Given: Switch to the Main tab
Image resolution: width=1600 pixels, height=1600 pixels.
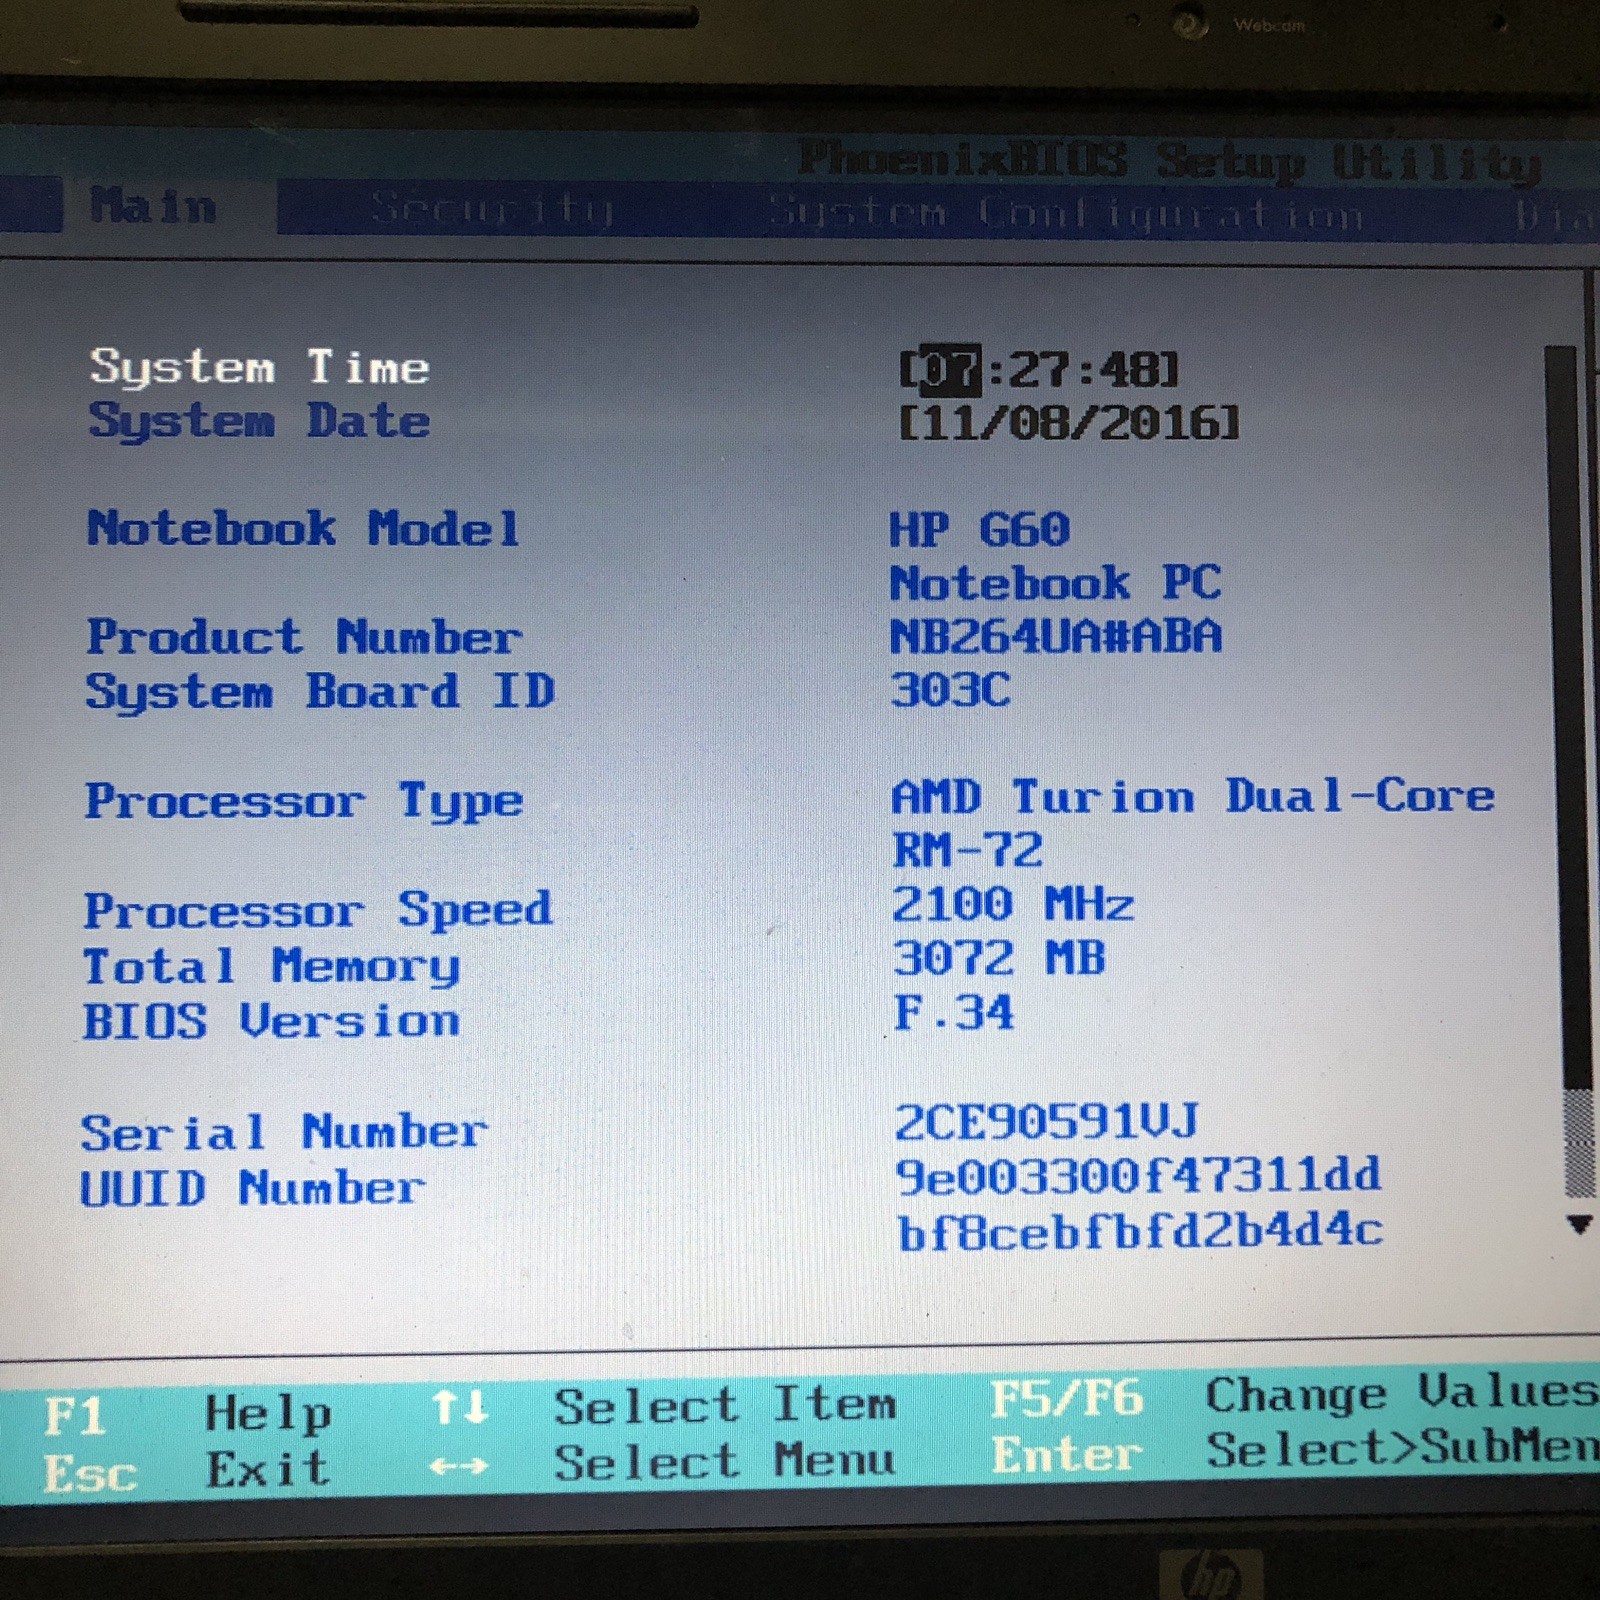Looking at the screenshot, I should pyautogui.click(x=152, y=206).
